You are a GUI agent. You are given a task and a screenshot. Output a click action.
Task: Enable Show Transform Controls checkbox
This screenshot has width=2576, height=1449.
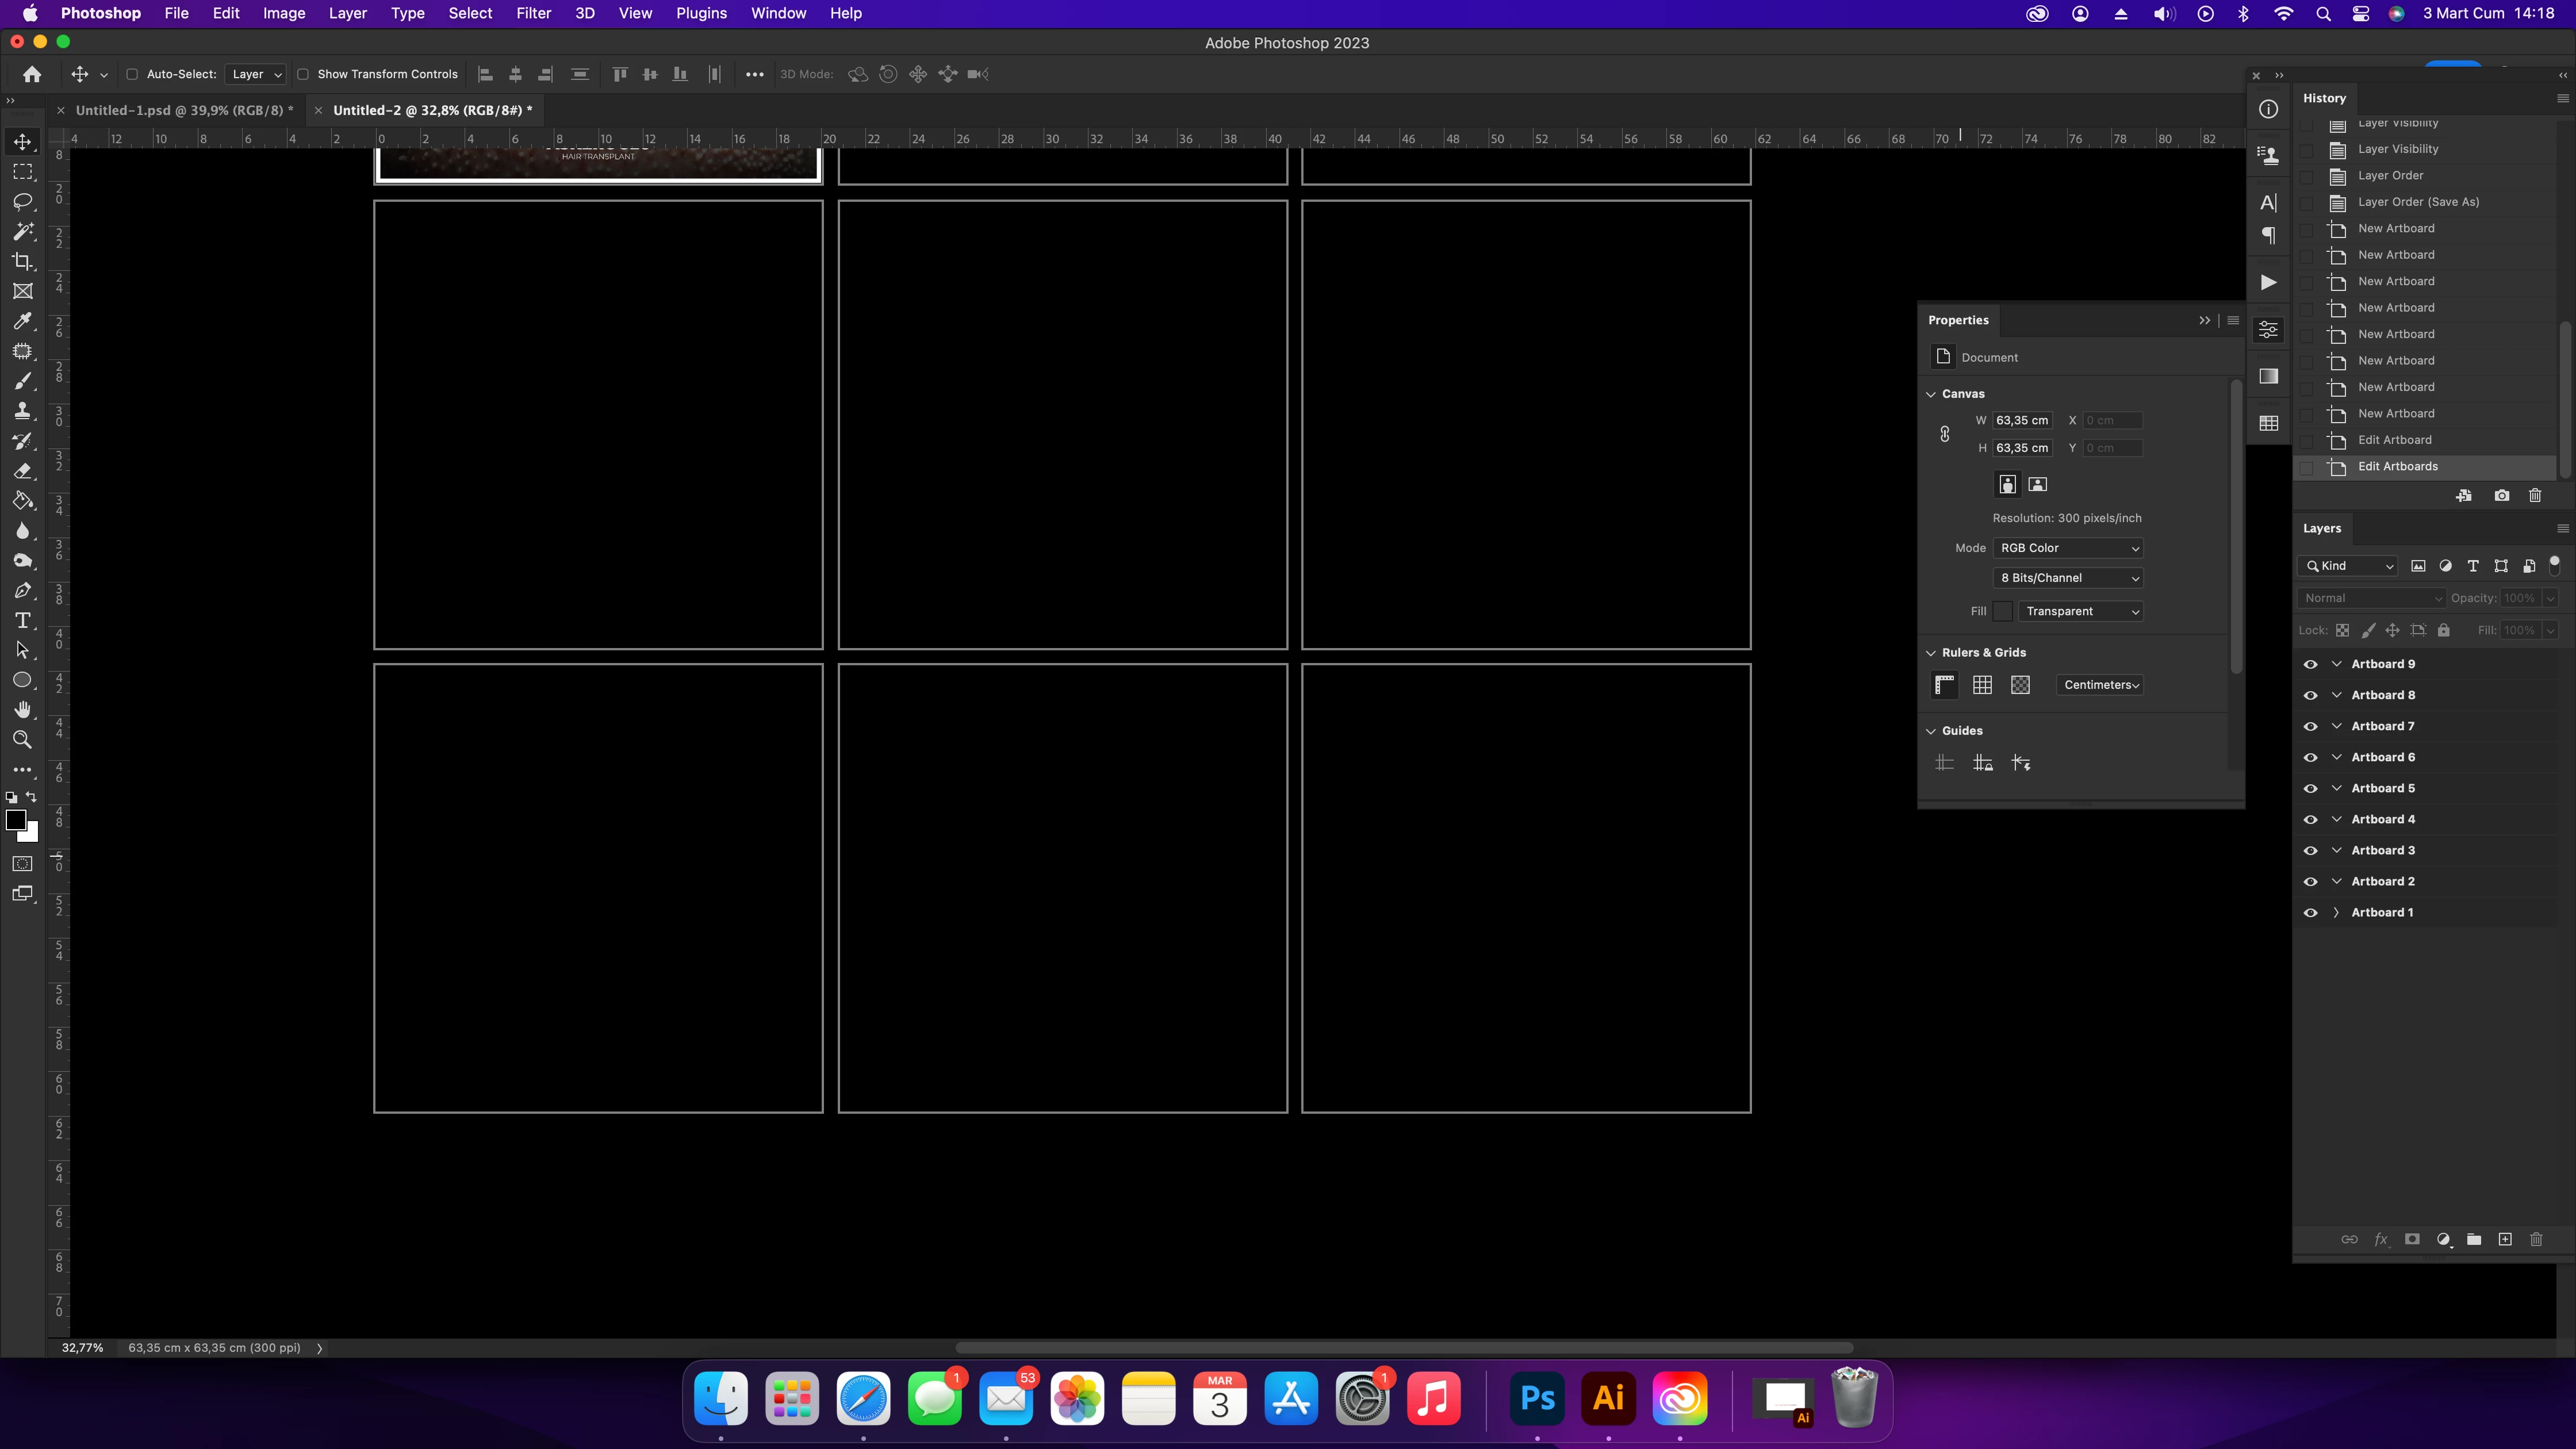click(303, 74)
